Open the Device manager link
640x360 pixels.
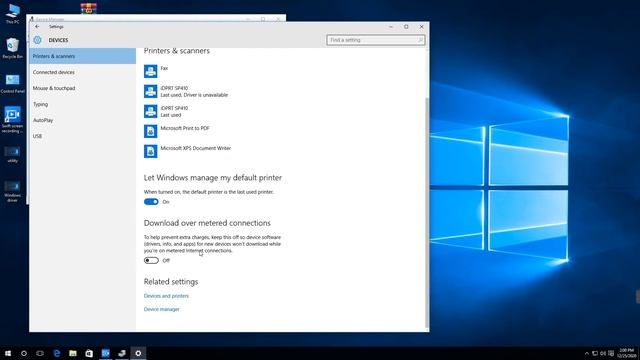point(162,309)
